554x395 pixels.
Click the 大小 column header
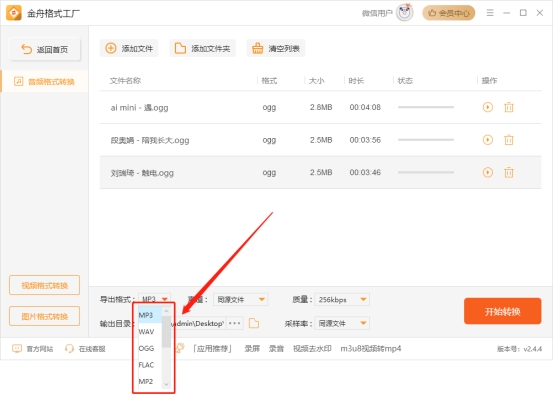(316, 81)
